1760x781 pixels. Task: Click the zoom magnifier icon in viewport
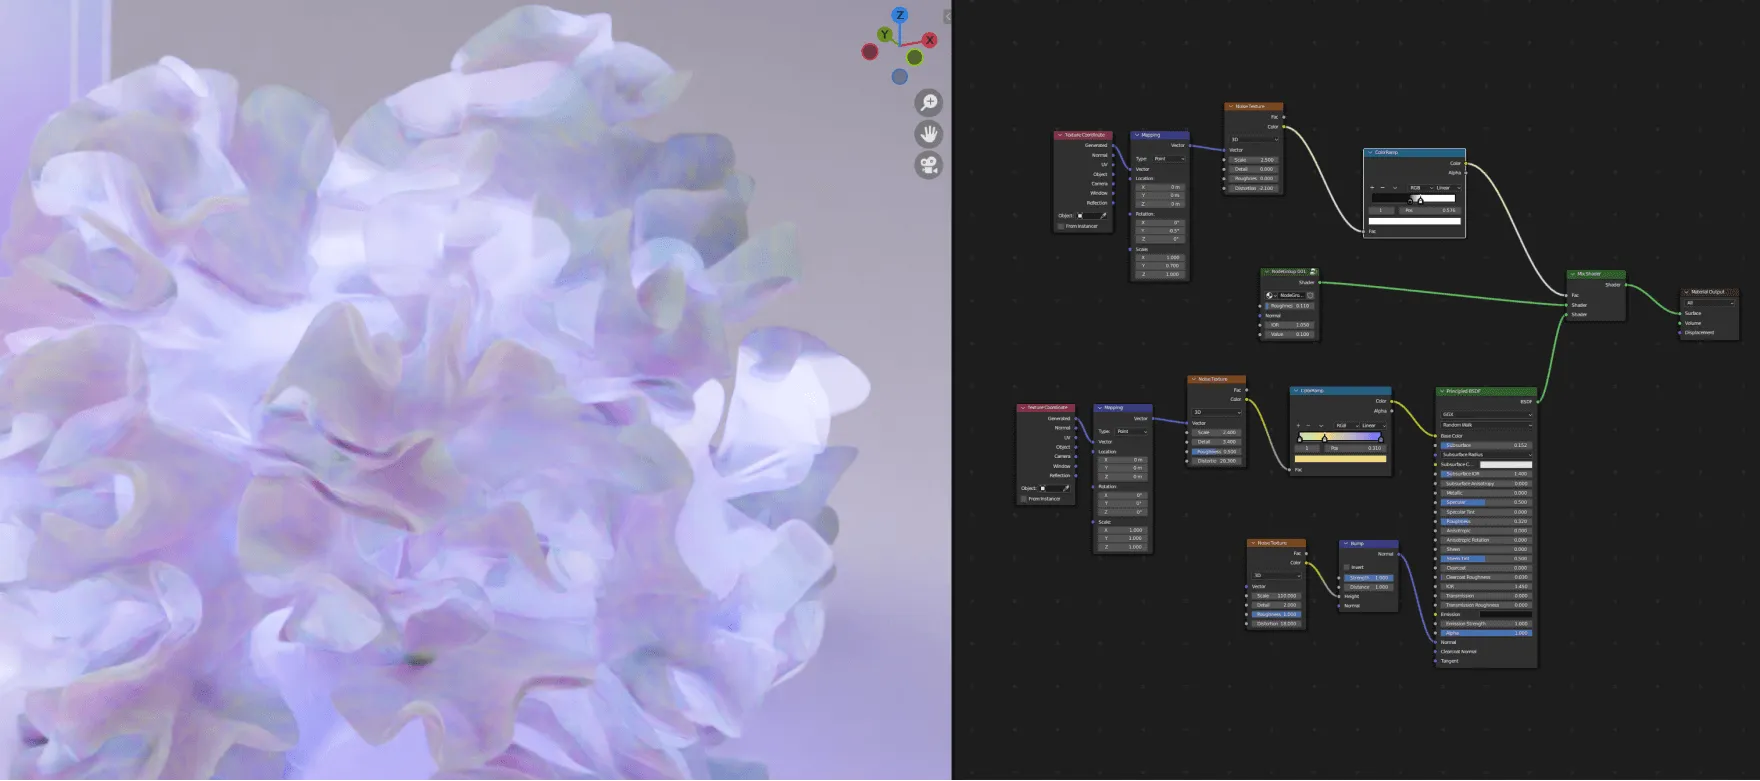929,102
